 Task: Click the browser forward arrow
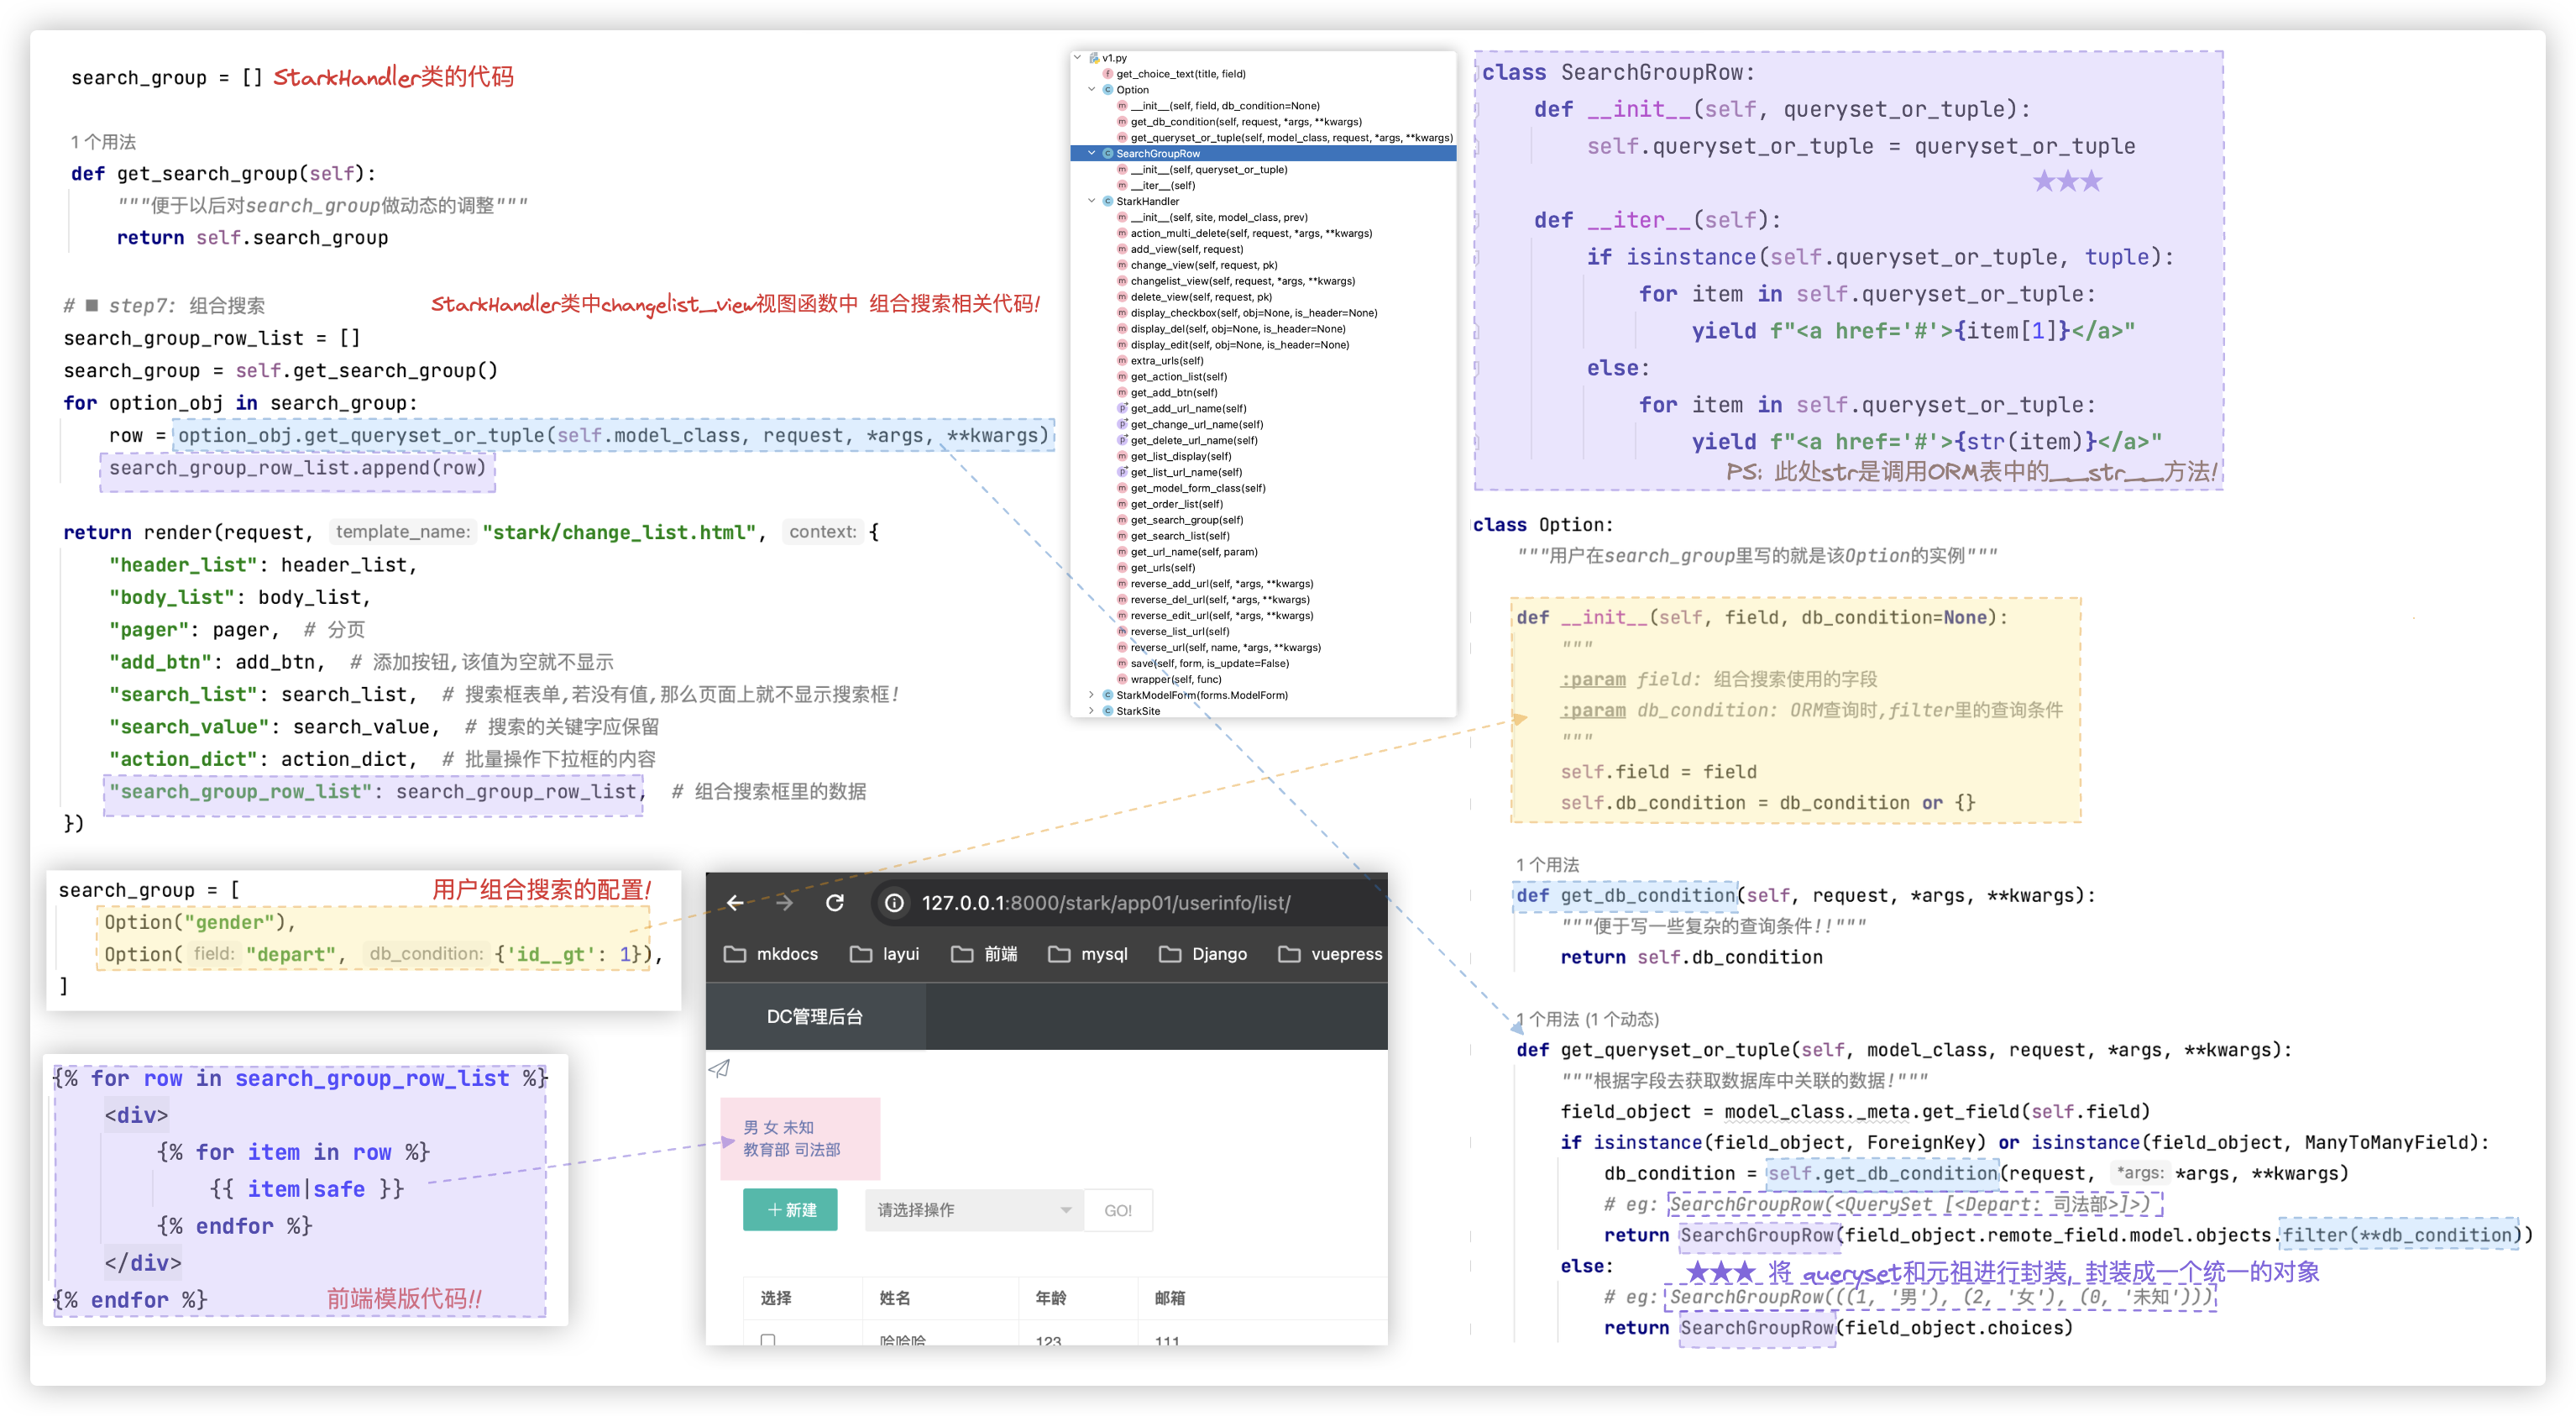point(785,903)
